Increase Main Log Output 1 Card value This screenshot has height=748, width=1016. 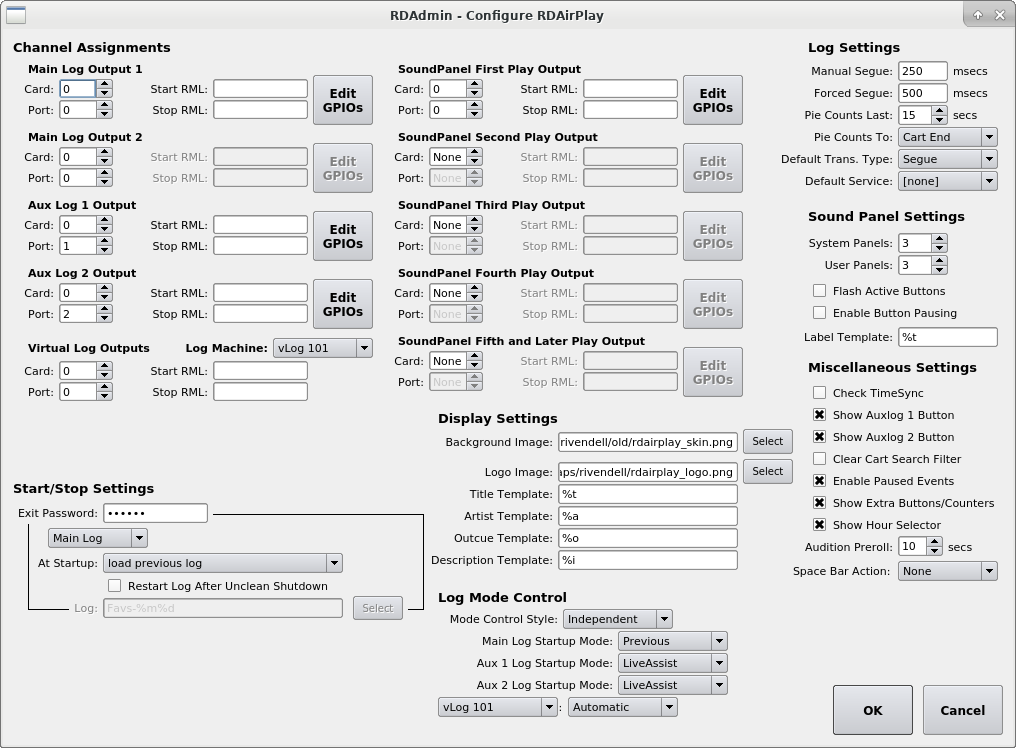(x=104, y=84)
